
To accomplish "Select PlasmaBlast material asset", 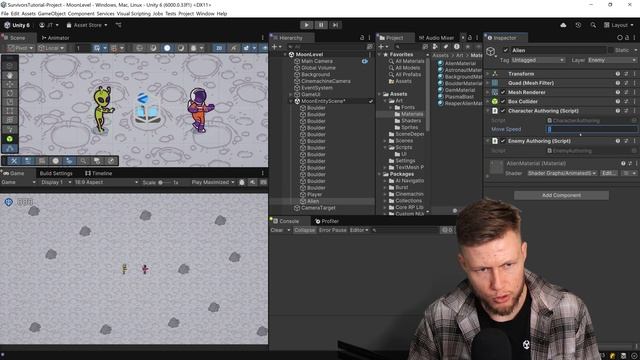I will pyautogui.click(x=460, y=97).
